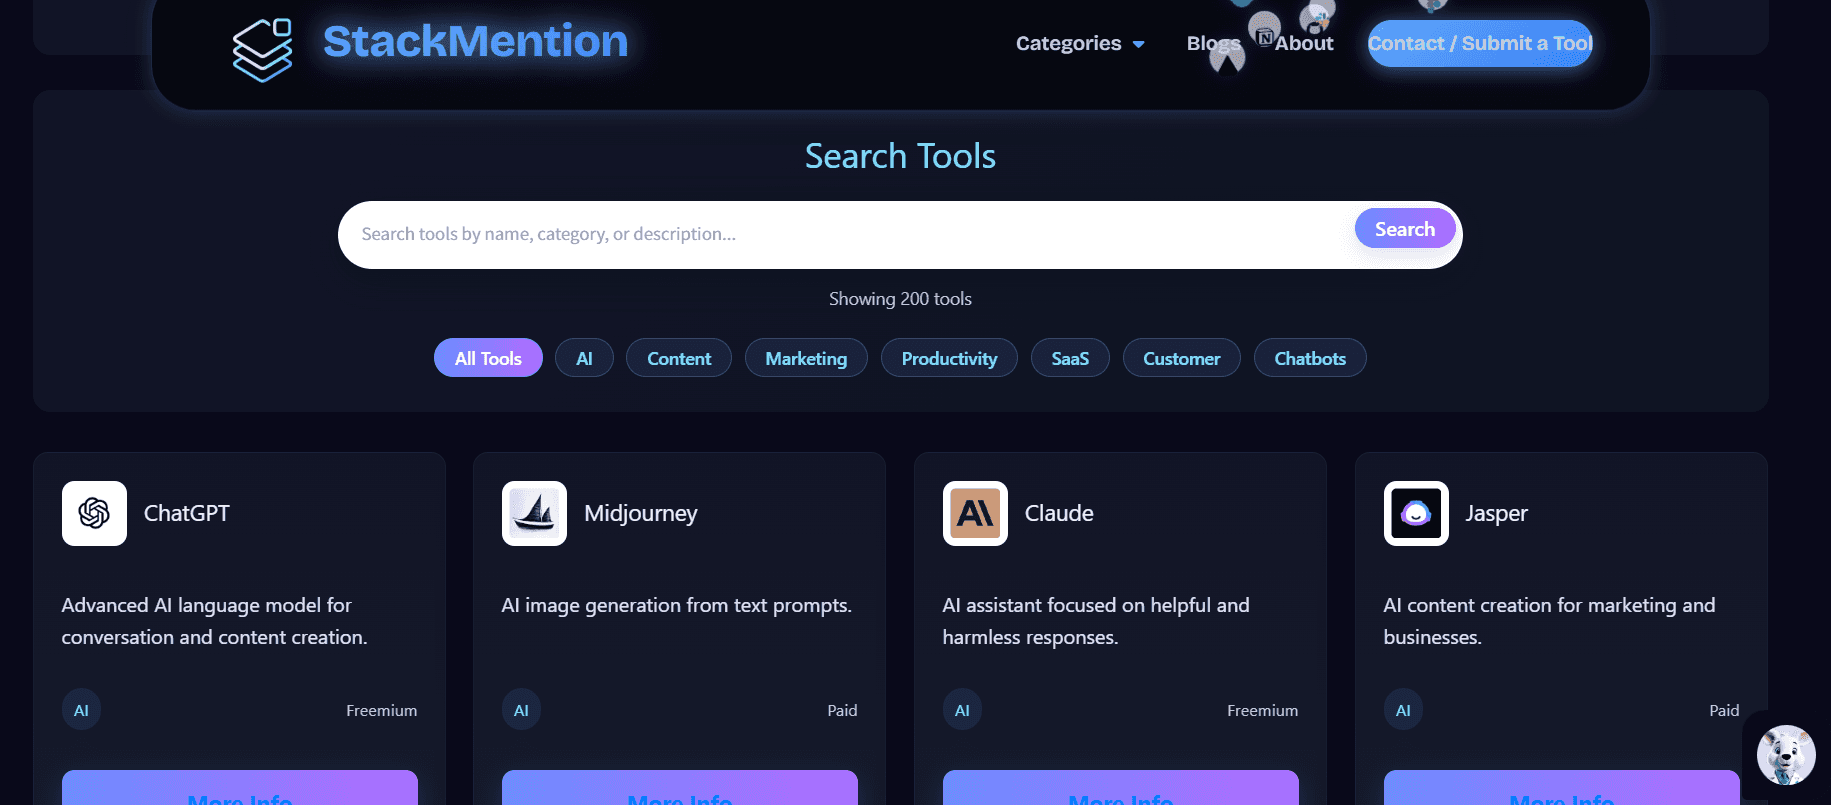Click the 'Showing 200 tools' text

[x=900, y=299]
